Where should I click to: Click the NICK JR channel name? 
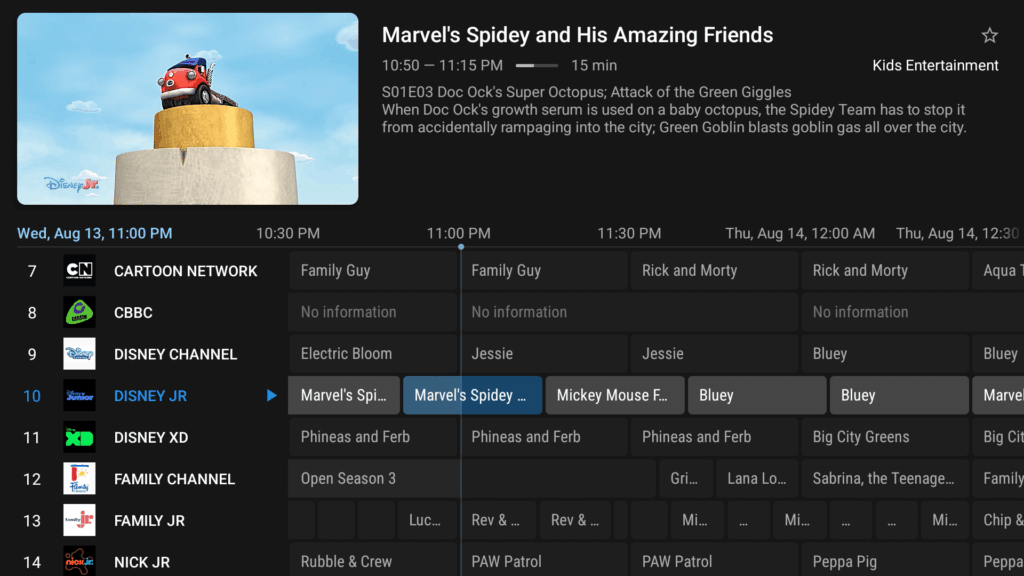point(142,562)
